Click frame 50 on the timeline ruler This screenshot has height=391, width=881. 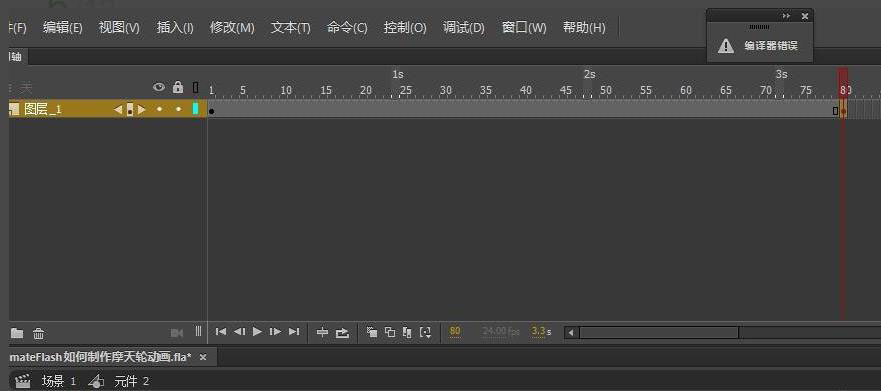[606, 90]
